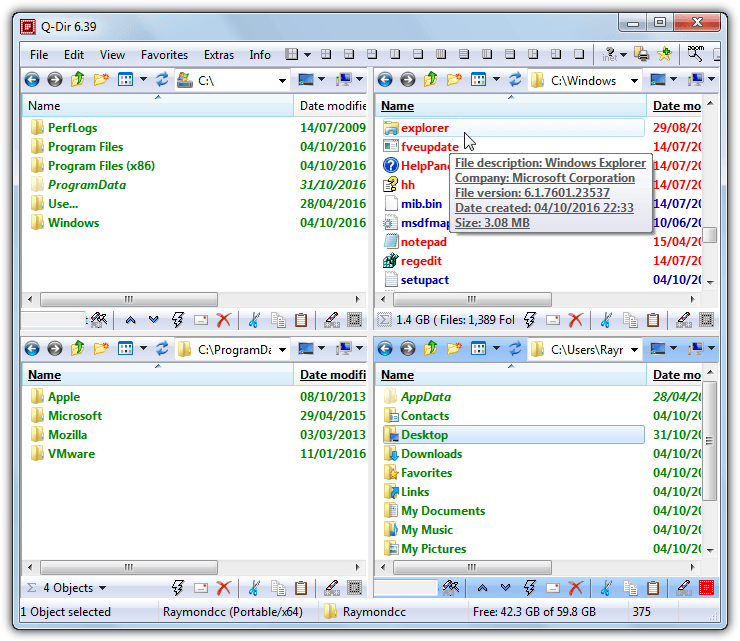740x641 pixels.
Task: Select the regedit file
Action: click(421, 261)
